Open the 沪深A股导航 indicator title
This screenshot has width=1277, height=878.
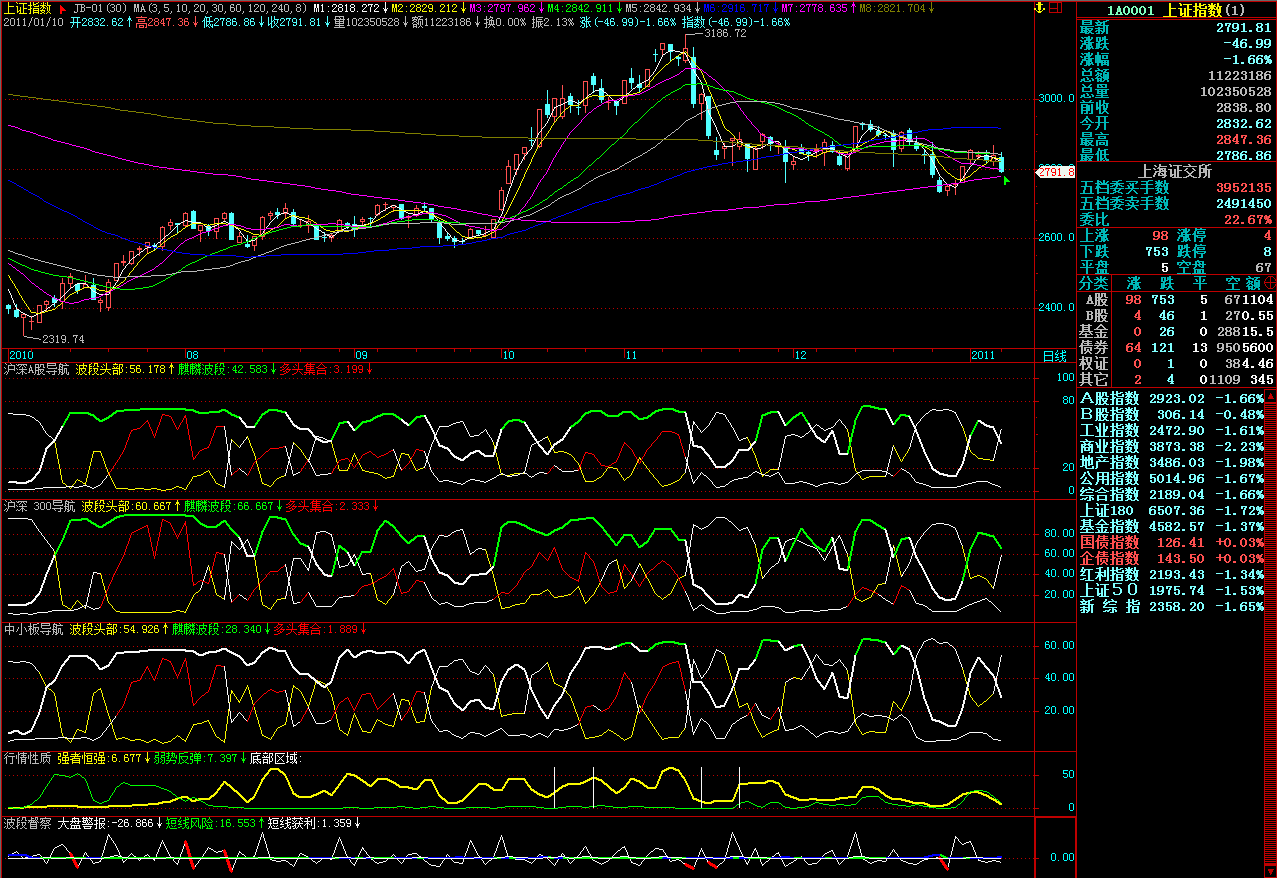[37, 369]
